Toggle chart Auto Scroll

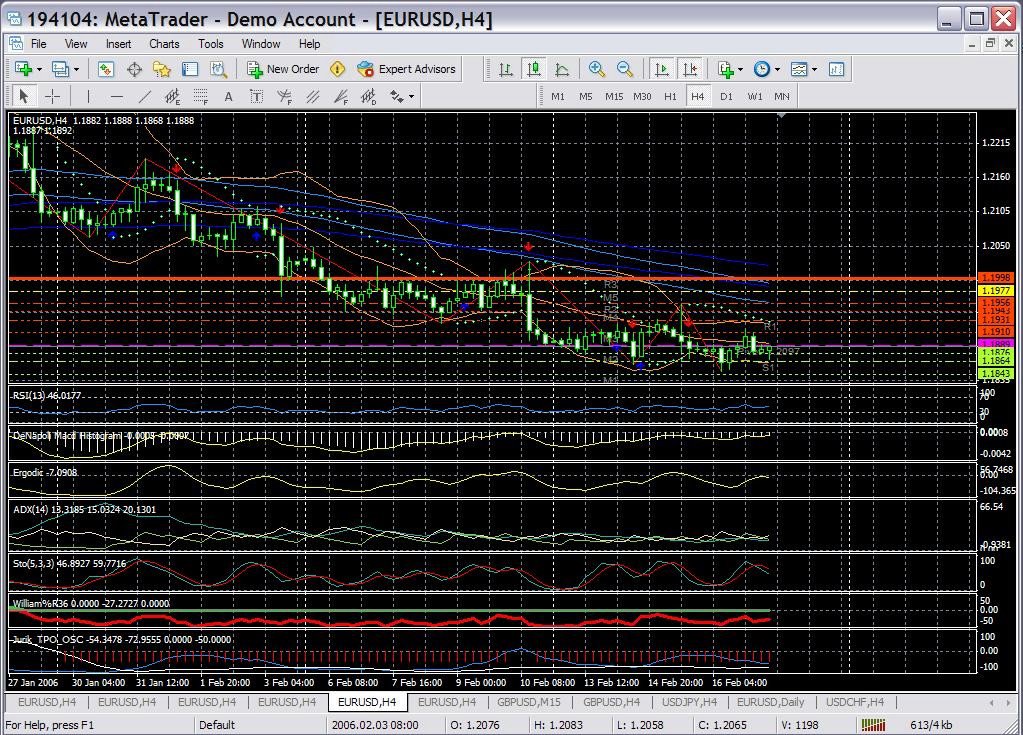tap(662, 69)
